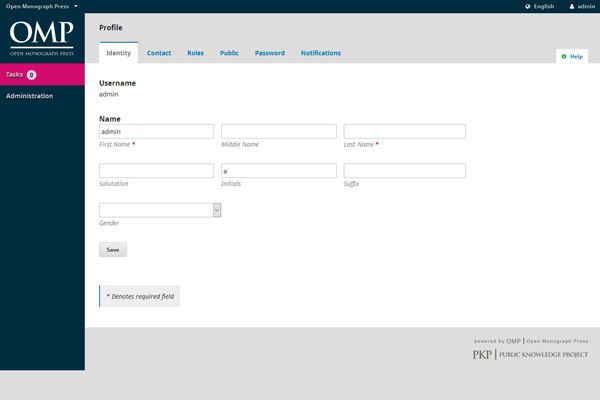
Task: Click the Help question mark icon
Action: pos(564,57)
